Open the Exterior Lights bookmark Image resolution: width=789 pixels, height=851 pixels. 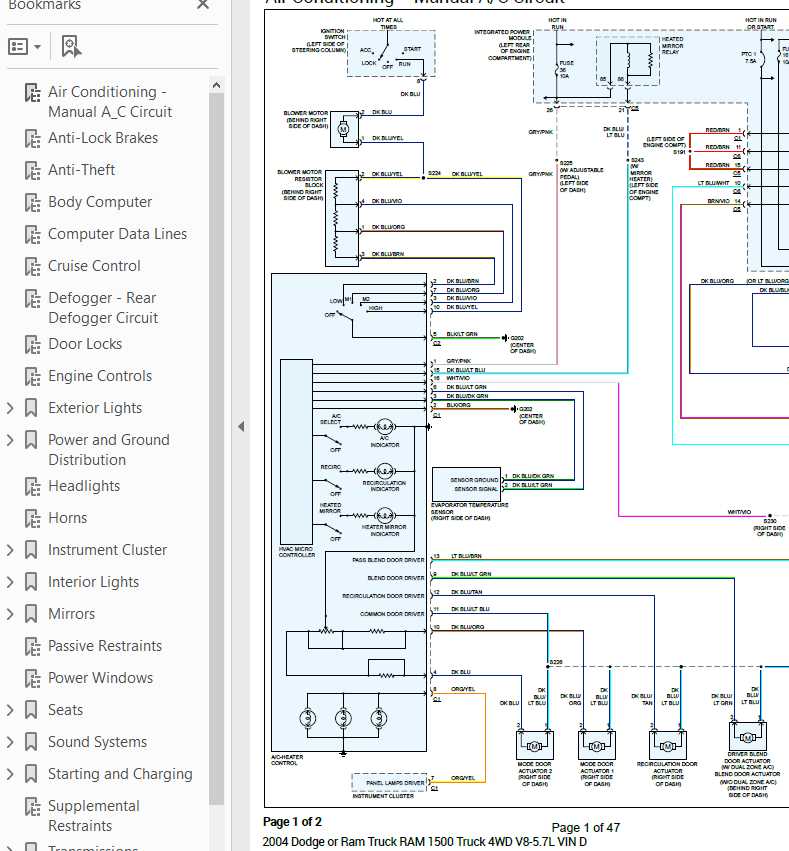95,408
